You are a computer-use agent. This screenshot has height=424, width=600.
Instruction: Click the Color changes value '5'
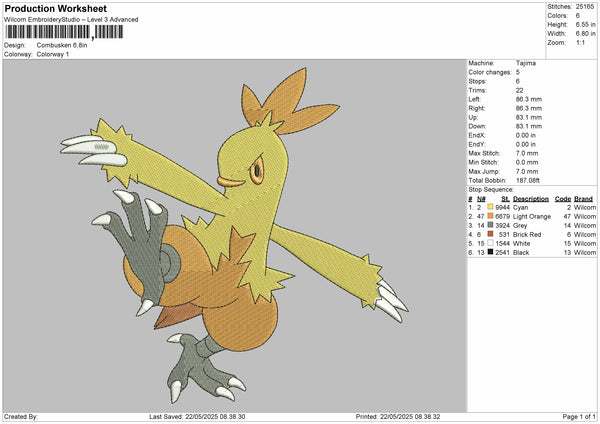pos(518,72)
